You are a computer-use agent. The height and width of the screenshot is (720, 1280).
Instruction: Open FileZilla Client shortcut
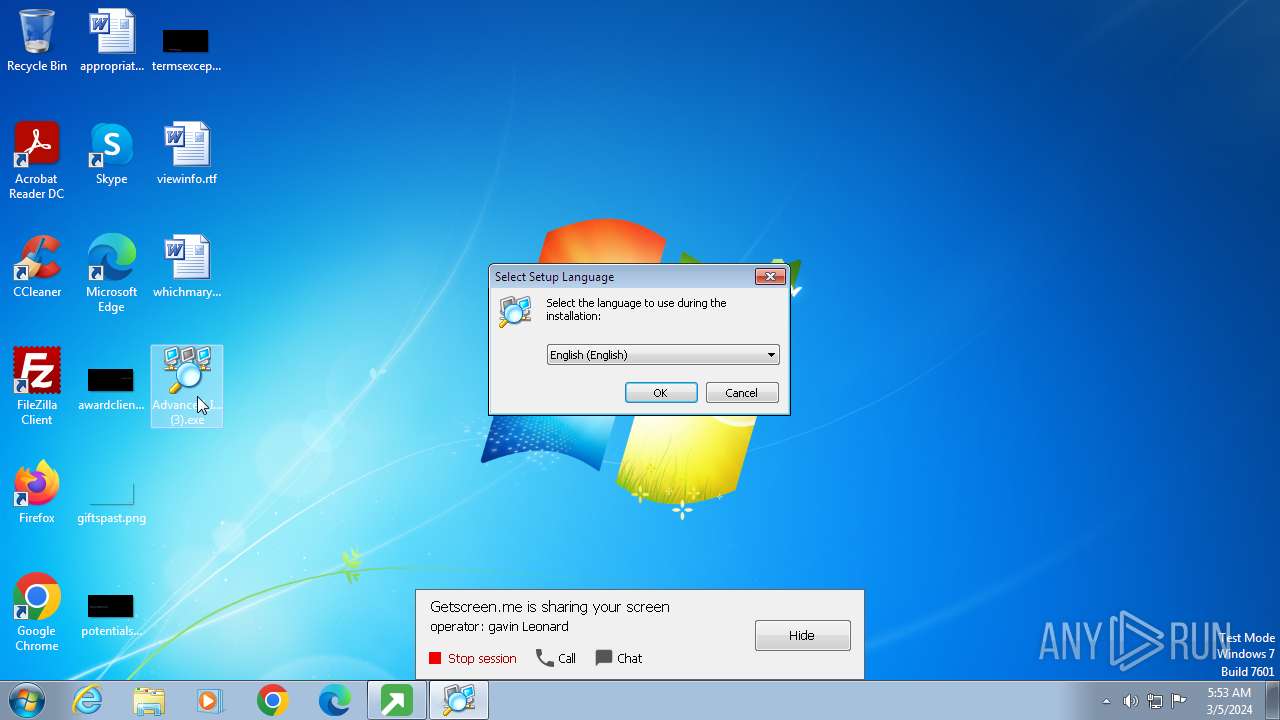37,386
